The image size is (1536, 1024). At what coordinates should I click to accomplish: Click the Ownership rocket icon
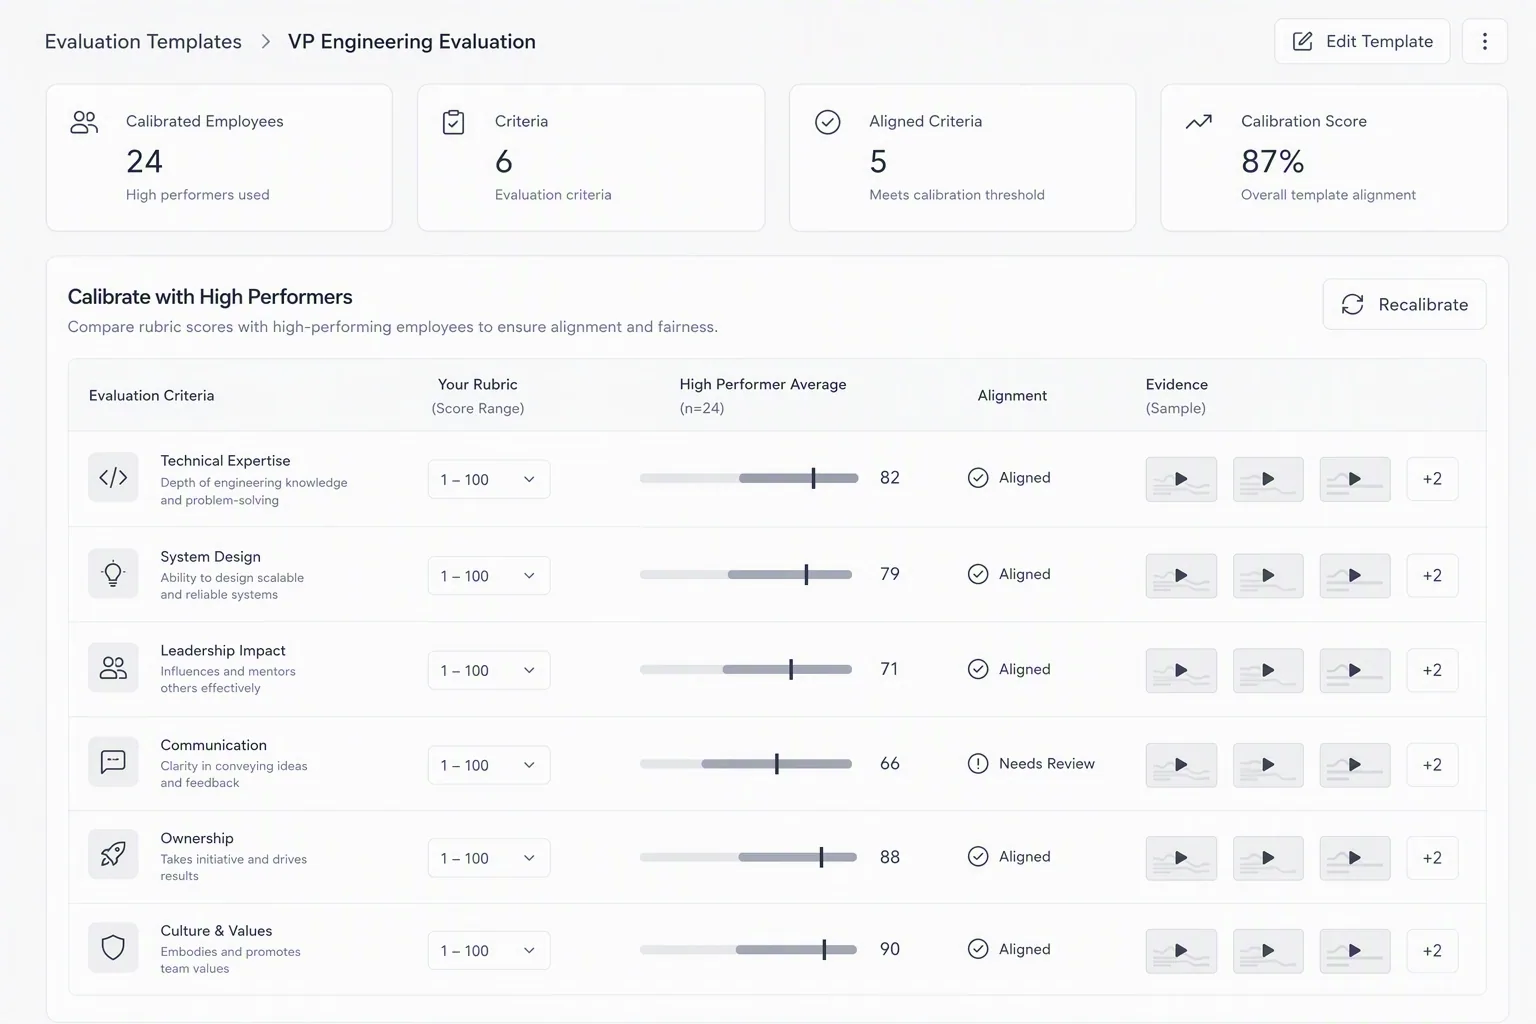113,855
